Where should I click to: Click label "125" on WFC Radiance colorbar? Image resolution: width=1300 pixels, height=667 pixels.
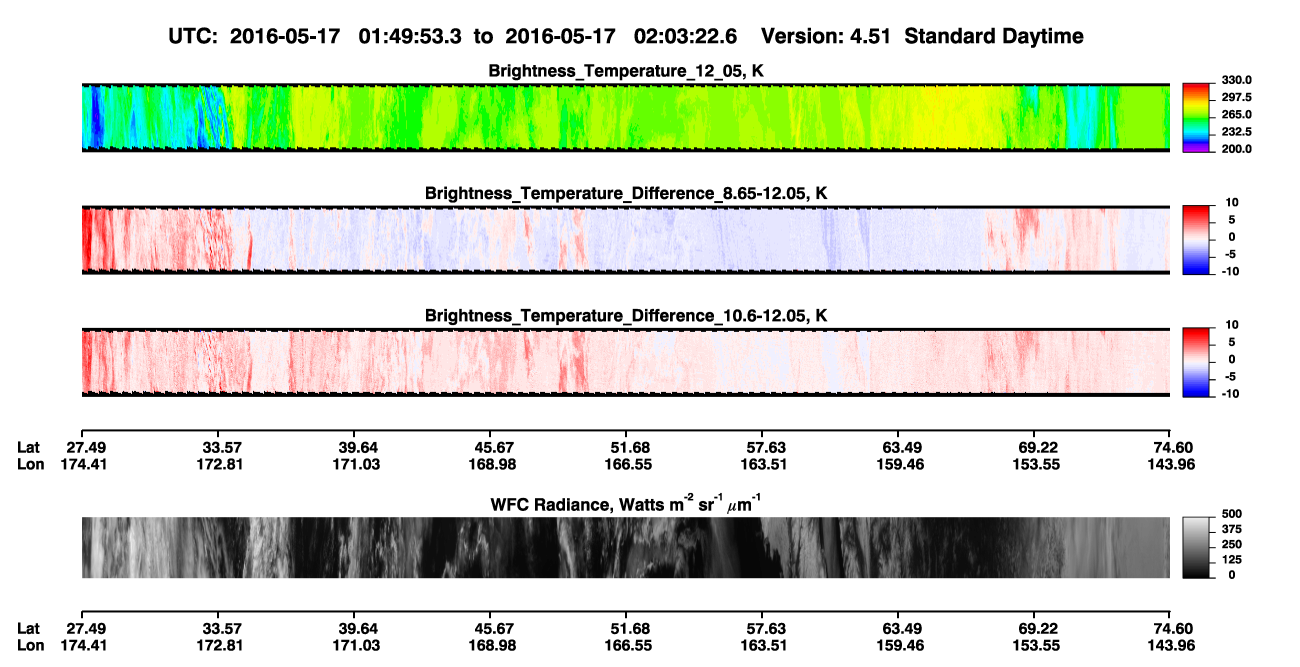[x=1231, y=559]
